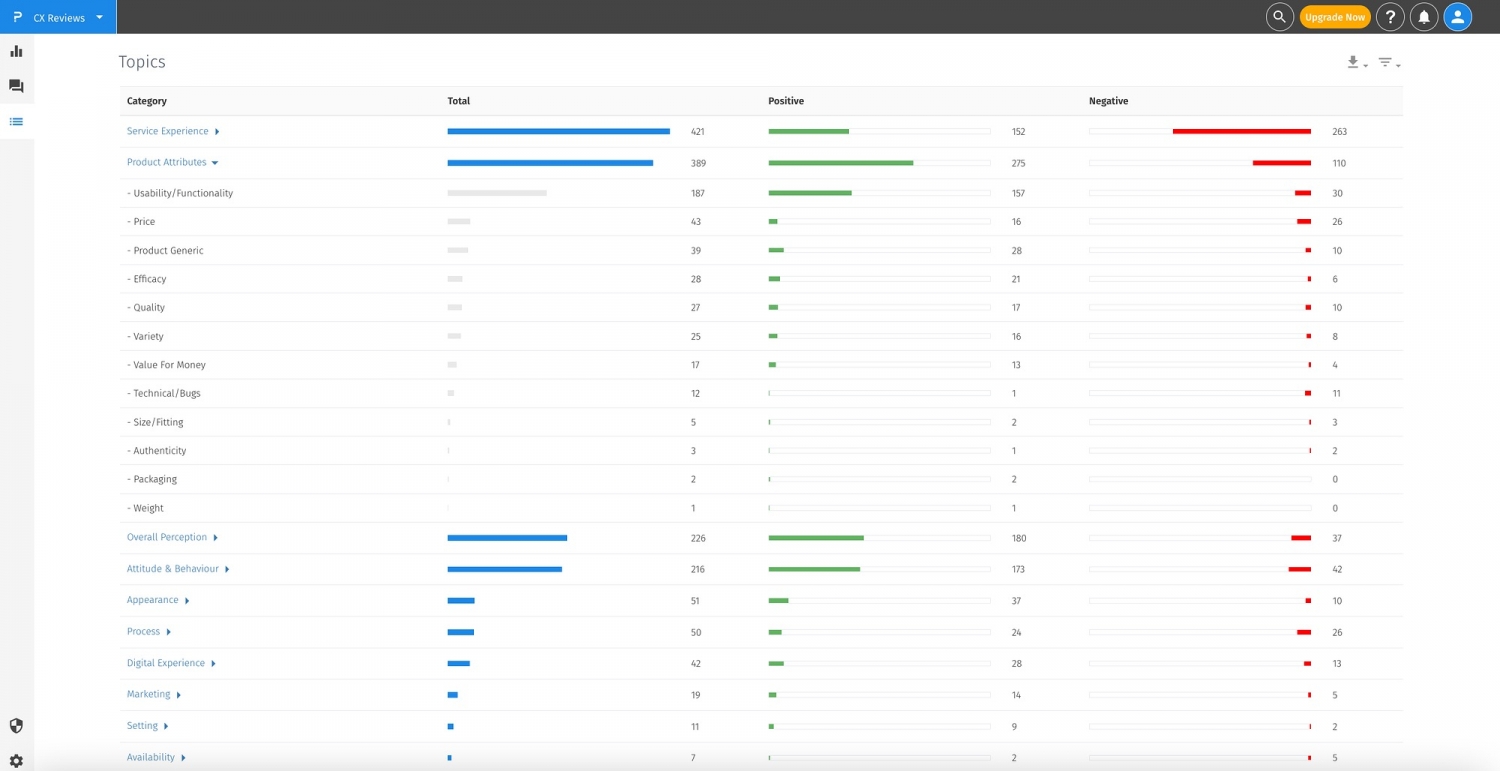Open the user account avatar icon
This screenshot has height=771, width=1500.
1457,17
